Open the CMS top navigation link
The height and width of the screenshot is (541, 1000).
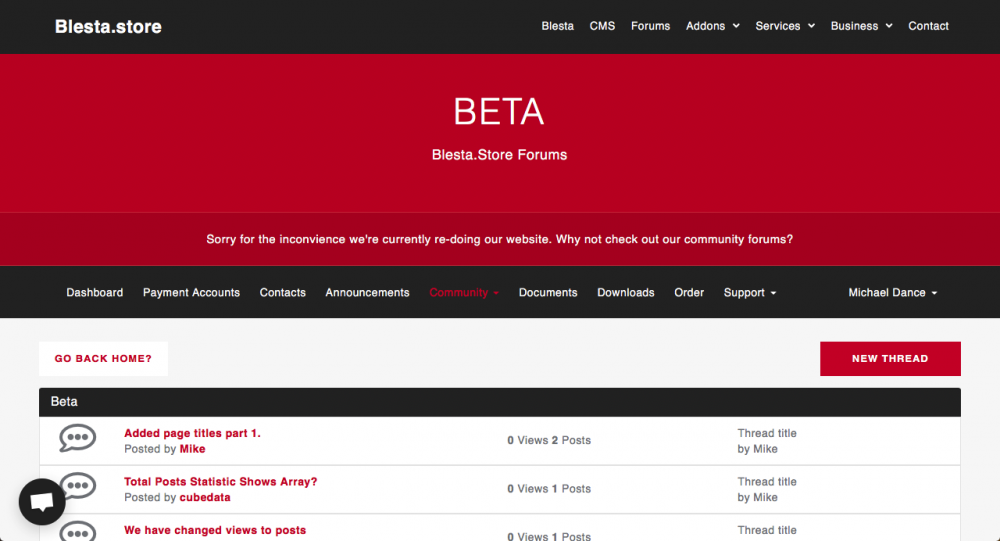tap(602, 26)
